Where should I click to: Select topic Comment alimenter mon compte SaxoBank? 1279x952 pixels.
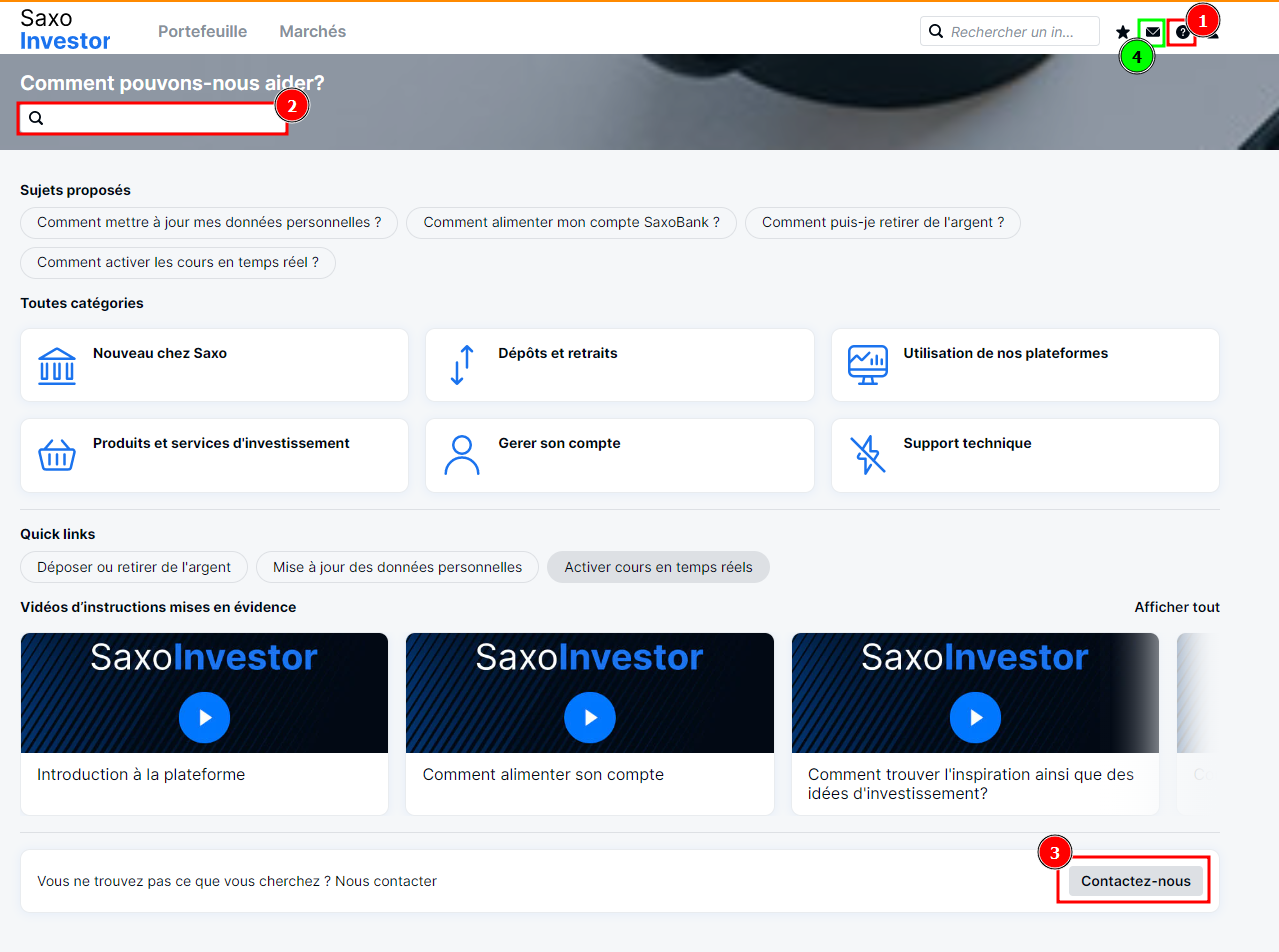pos(572,222)
